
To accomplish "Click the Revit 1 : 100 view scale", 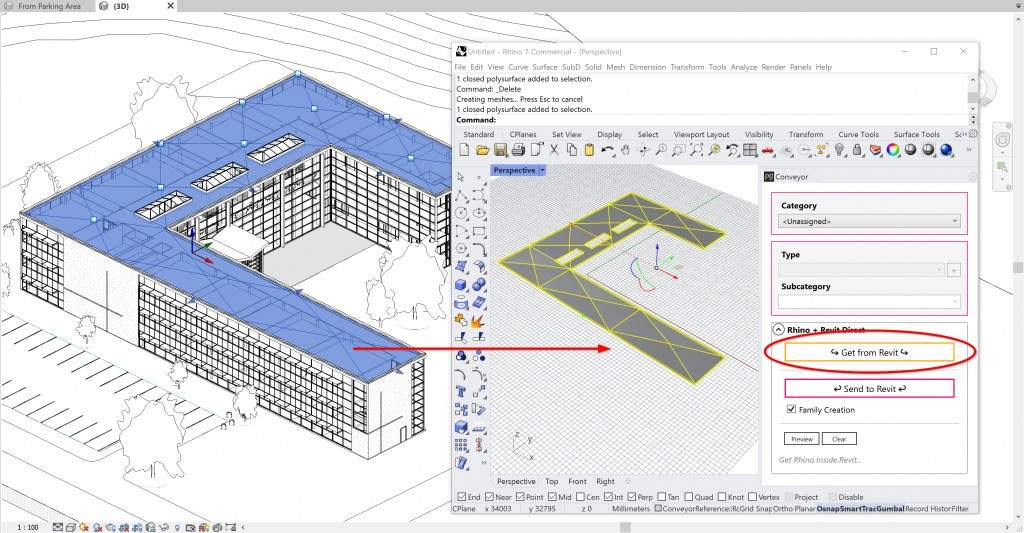I will pos(27,527).
